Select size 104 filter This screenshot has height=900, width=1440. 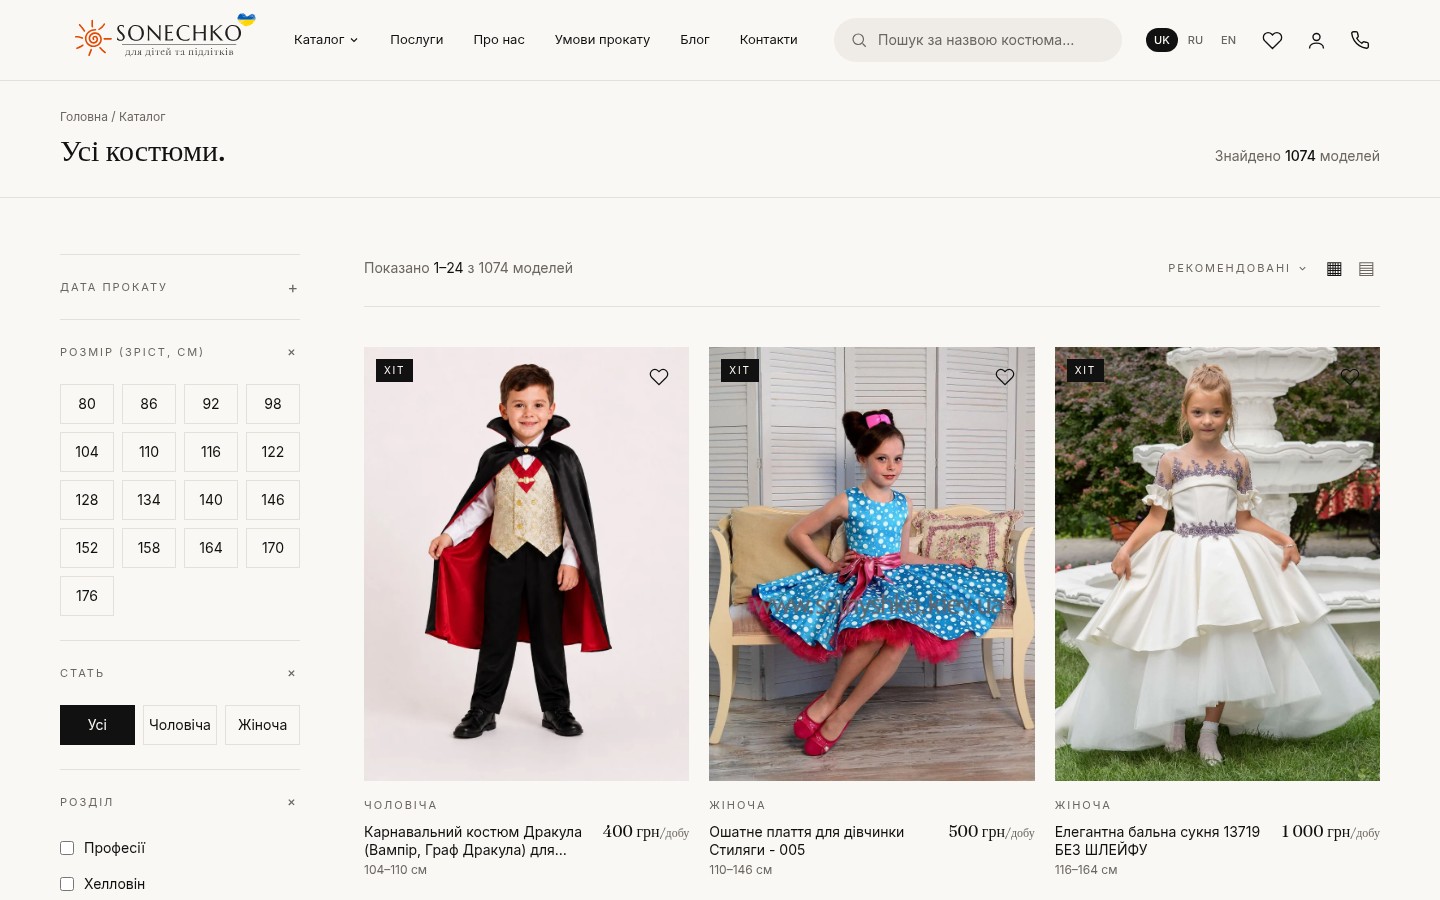(x=87, y=452)
